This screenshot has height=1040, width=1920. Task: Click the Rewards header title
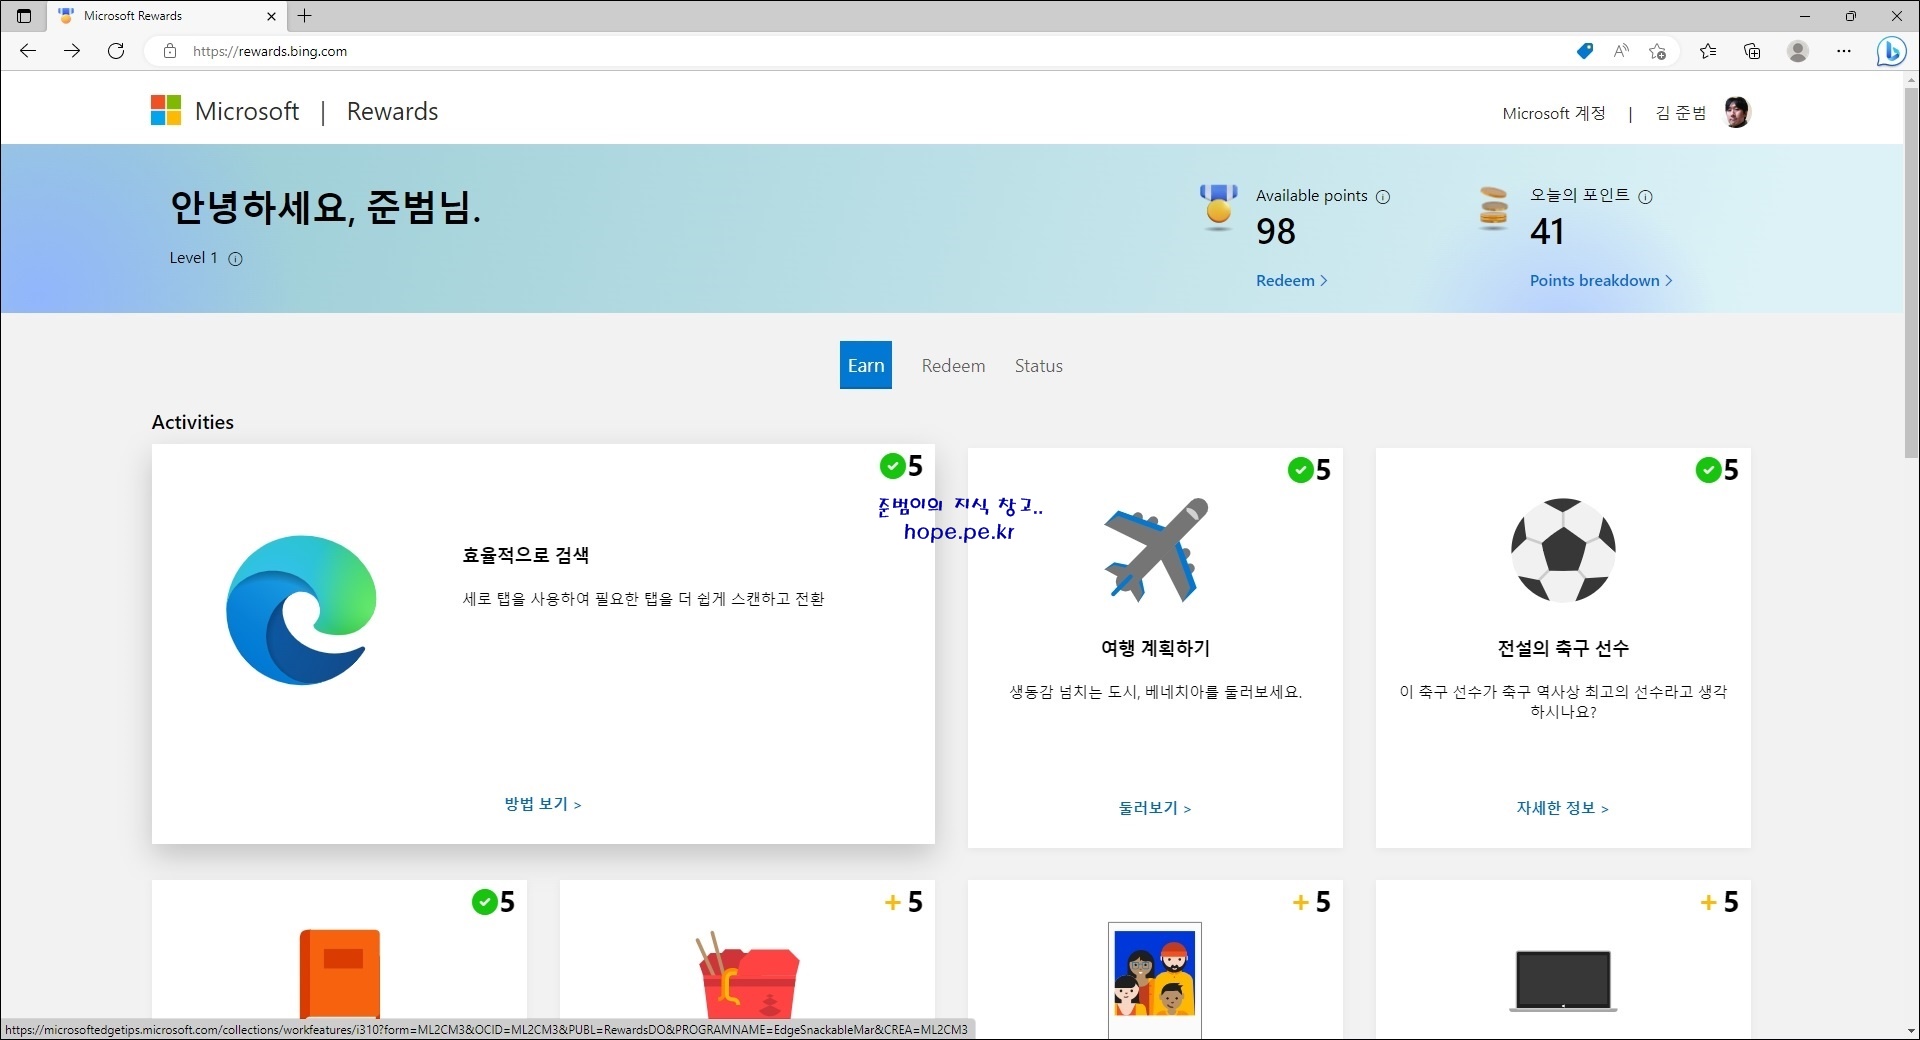(392, 111)
